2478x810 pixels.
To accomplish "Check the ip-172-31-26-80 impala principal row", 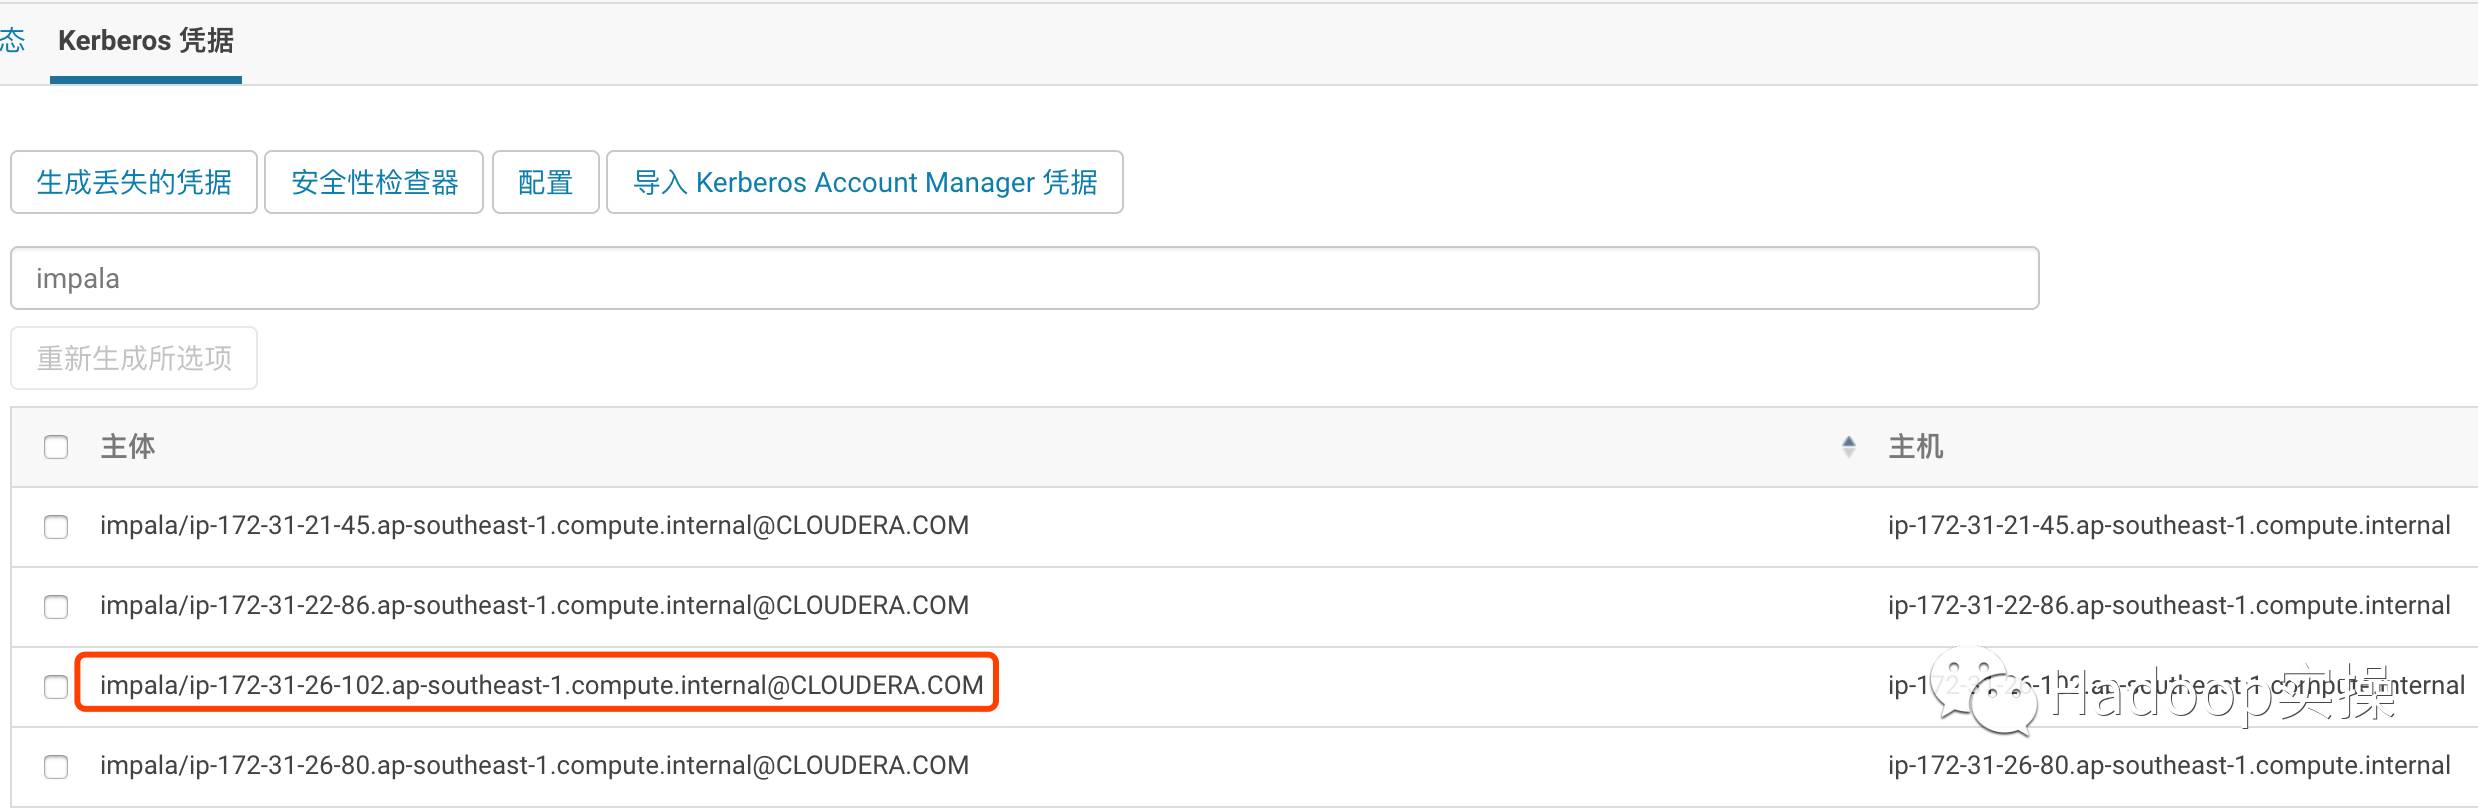I will (56, 767).
